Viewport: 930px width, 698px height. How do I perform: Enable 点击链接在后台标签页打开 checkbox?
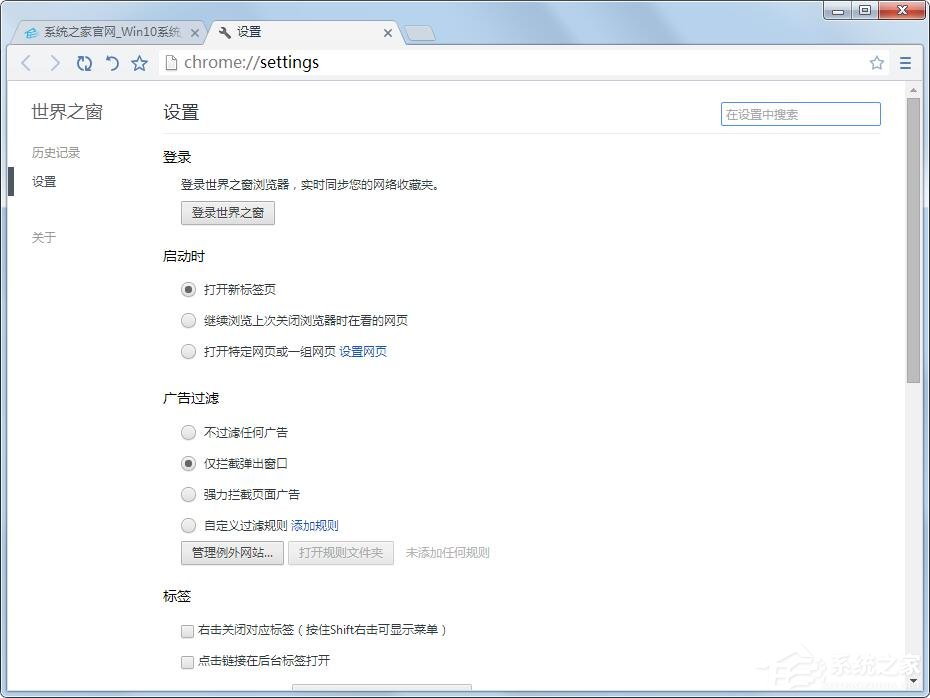(187, 661)
